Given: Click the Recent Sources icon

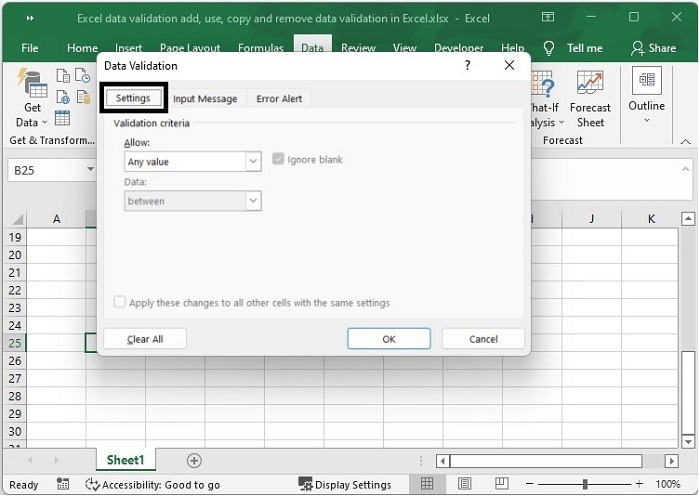Looking at the screenshot, I should click(x=82, y=76).
